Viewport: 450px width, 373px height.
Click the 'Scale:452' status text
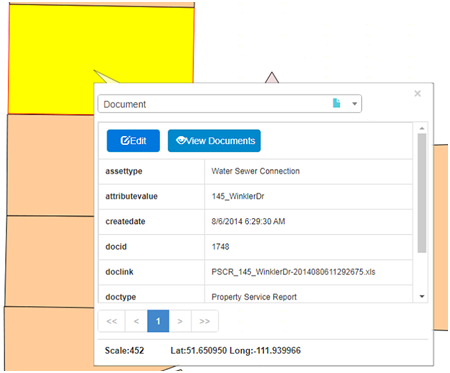click(x=124, y=351)
